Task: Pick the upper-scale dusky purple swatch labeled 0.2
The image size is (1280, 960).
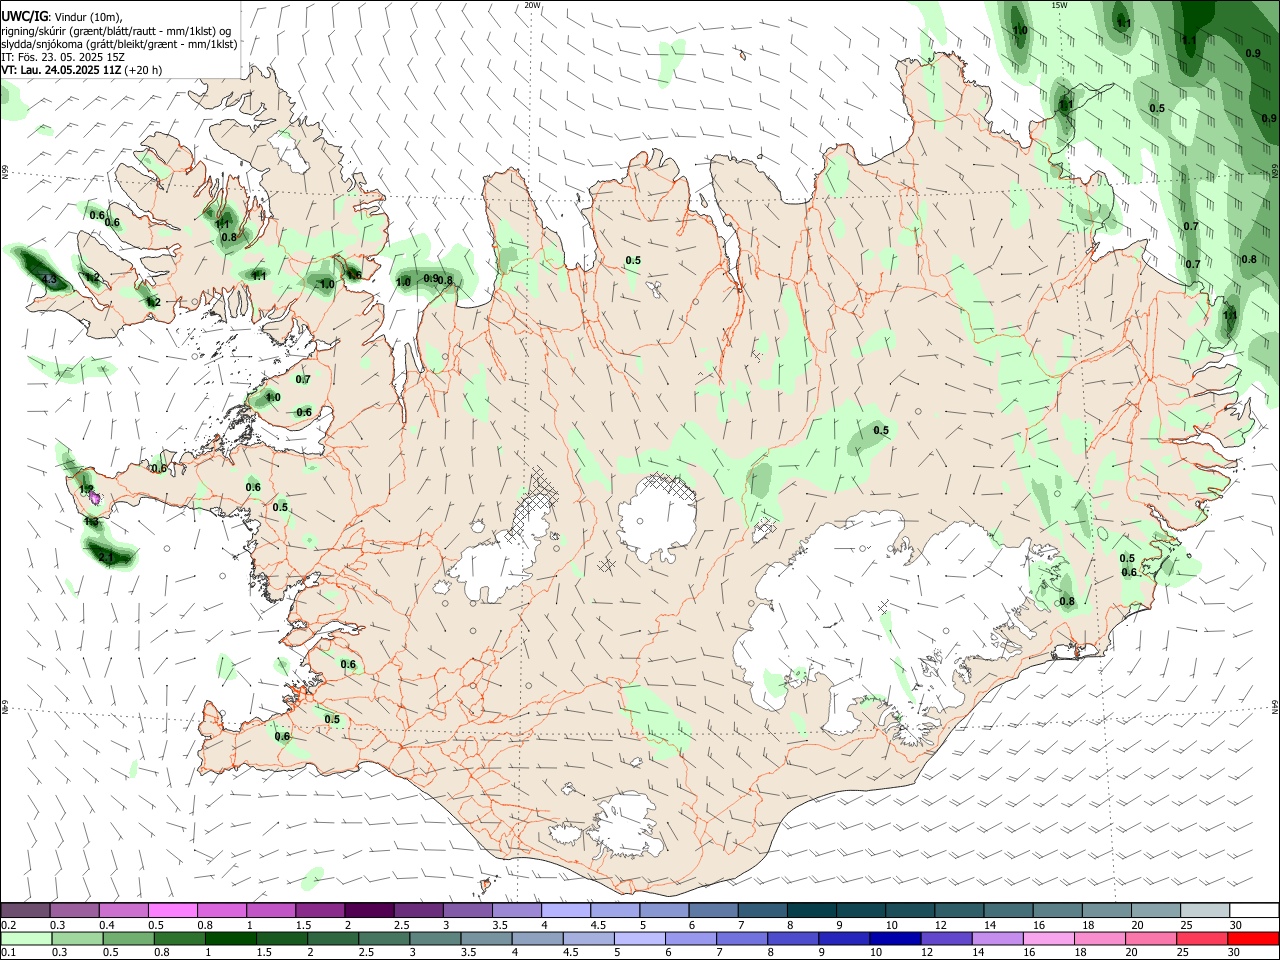Action: click(x=25, y=910)
